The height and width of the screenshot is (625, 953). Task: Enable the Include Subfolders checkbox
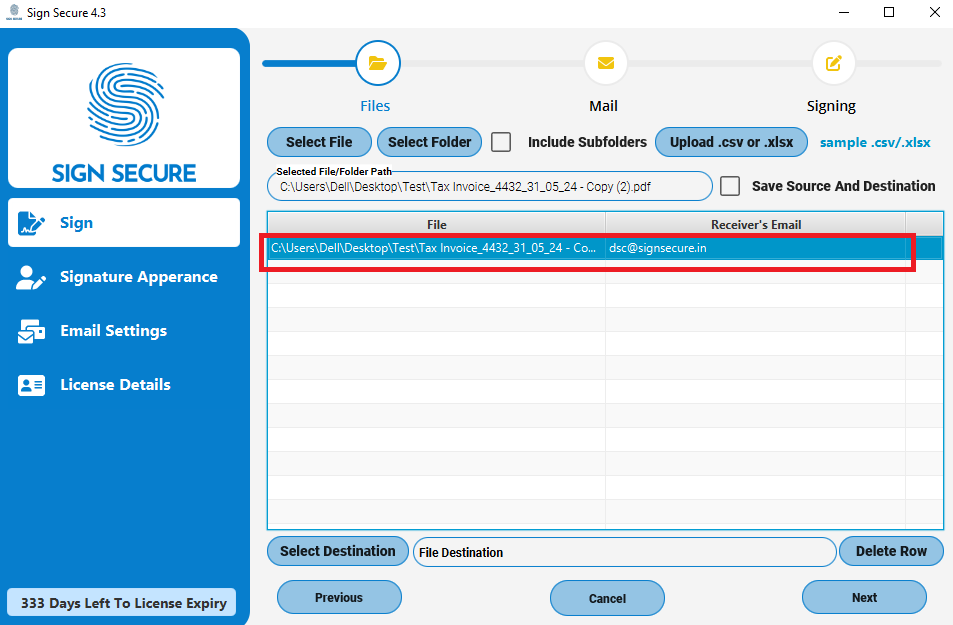(501, 142)
